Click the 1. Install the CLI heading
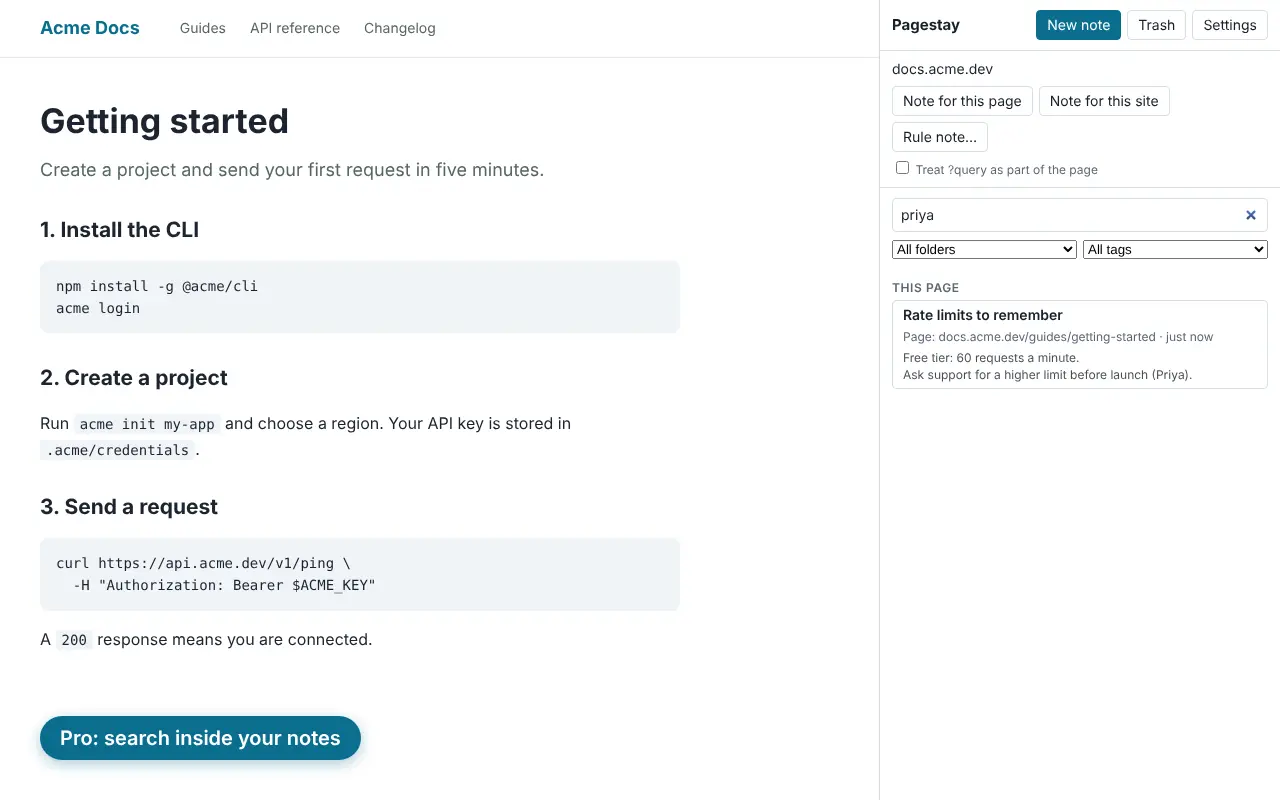Screen dimensions: 1280x800 [120, 230]
